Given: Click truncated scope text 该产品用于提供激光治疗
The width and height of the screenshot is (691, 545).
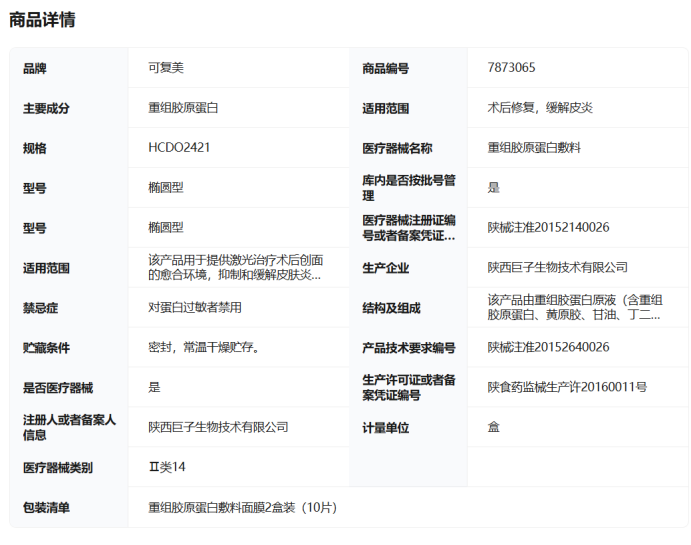Looking at the screenshot, I should tap(236, 267).
